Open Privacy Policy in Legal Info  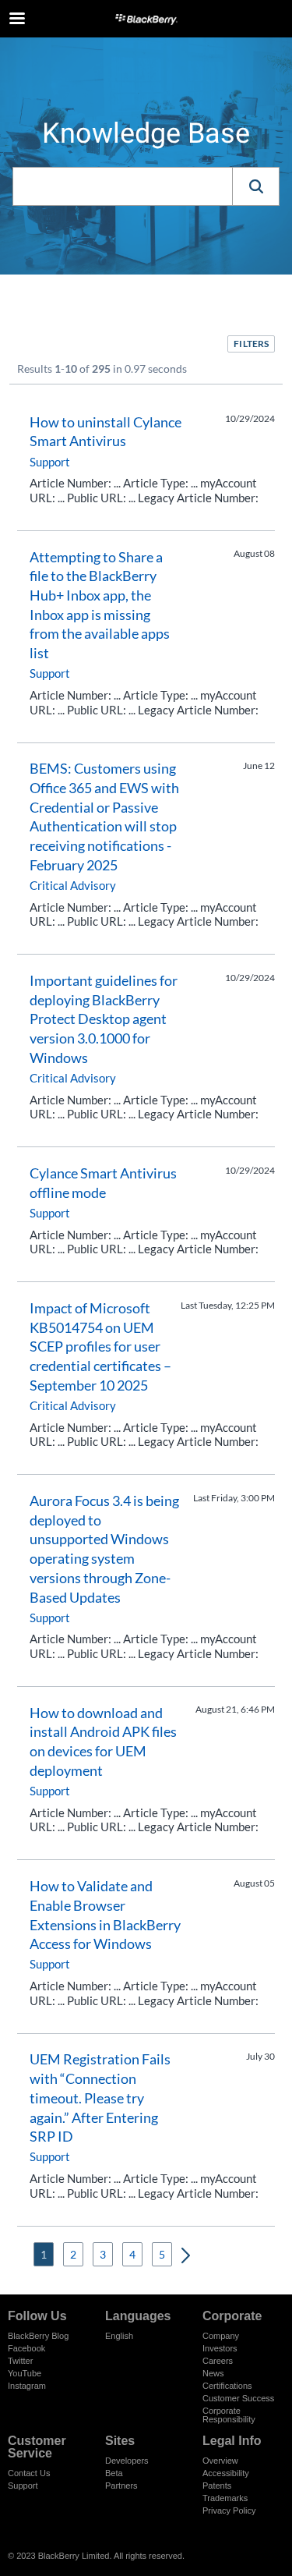tap(229, 2510)
